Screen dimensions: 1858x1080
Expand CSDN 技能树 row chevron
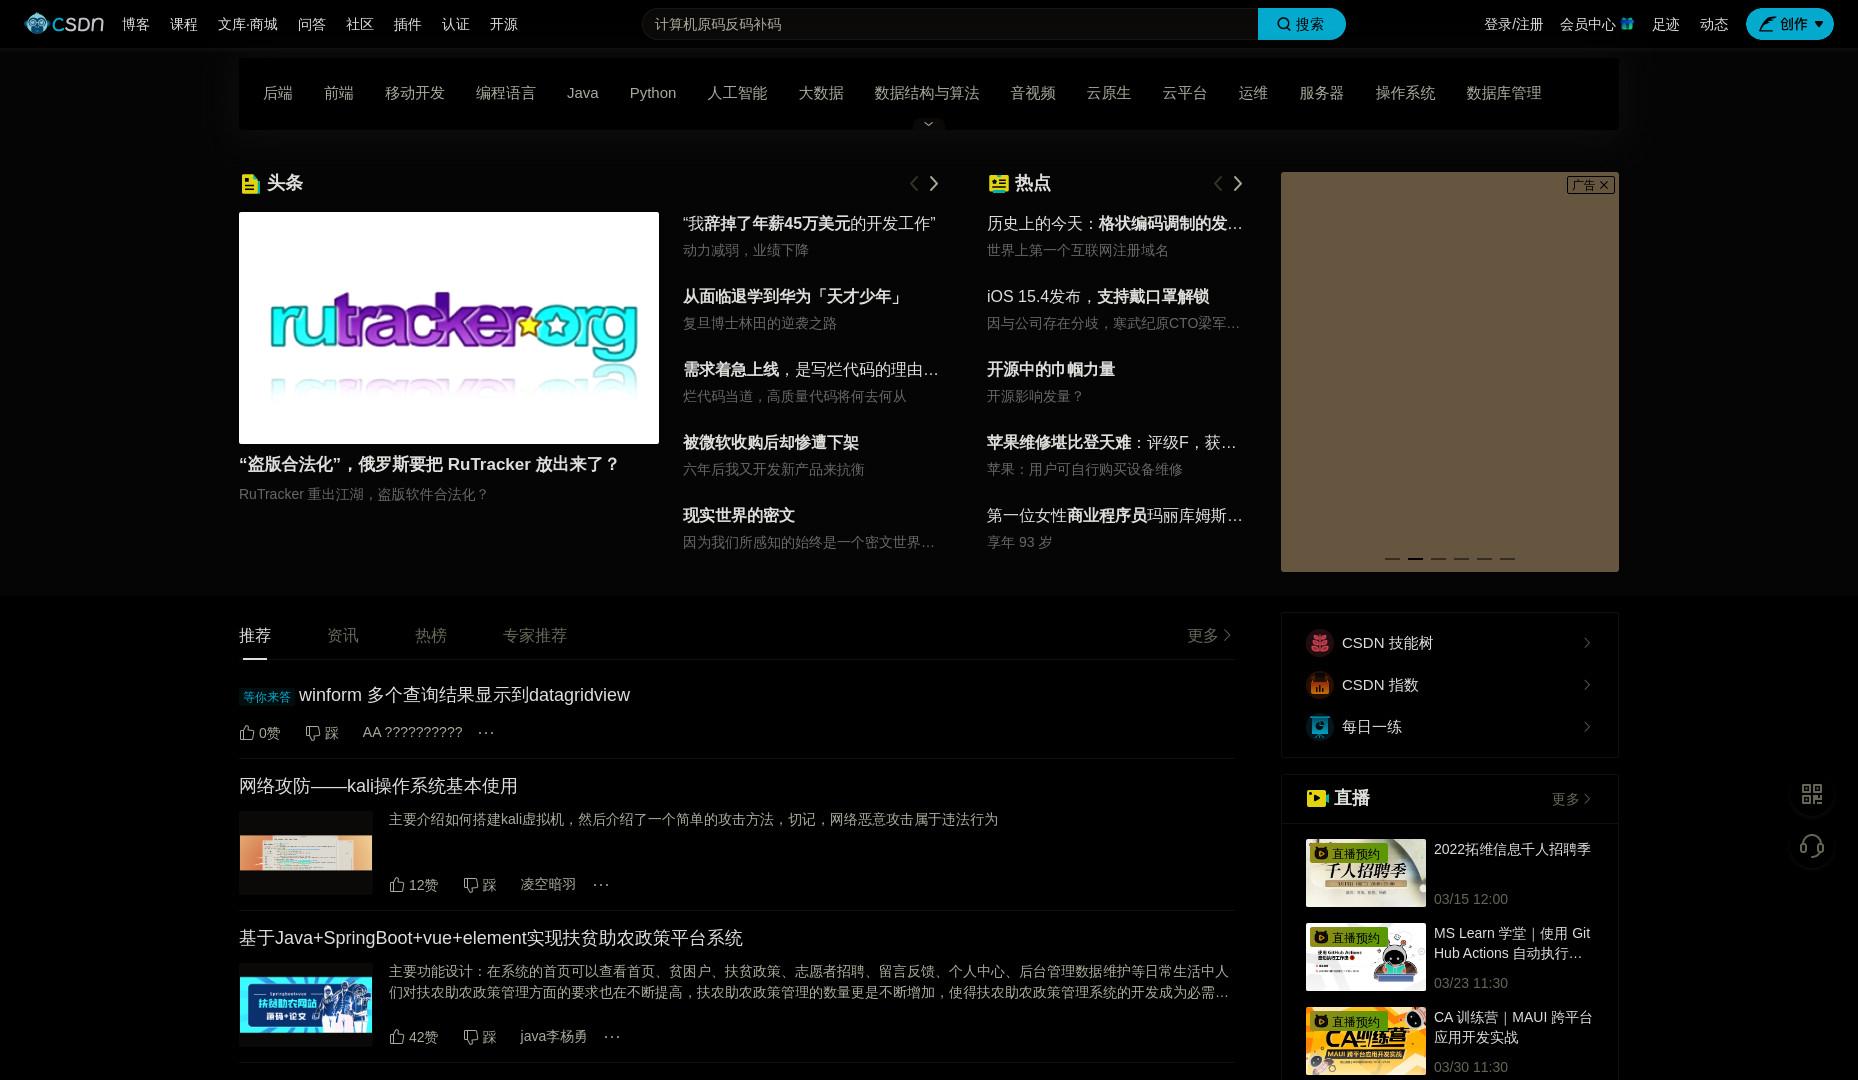click(x=1587, y=643)
